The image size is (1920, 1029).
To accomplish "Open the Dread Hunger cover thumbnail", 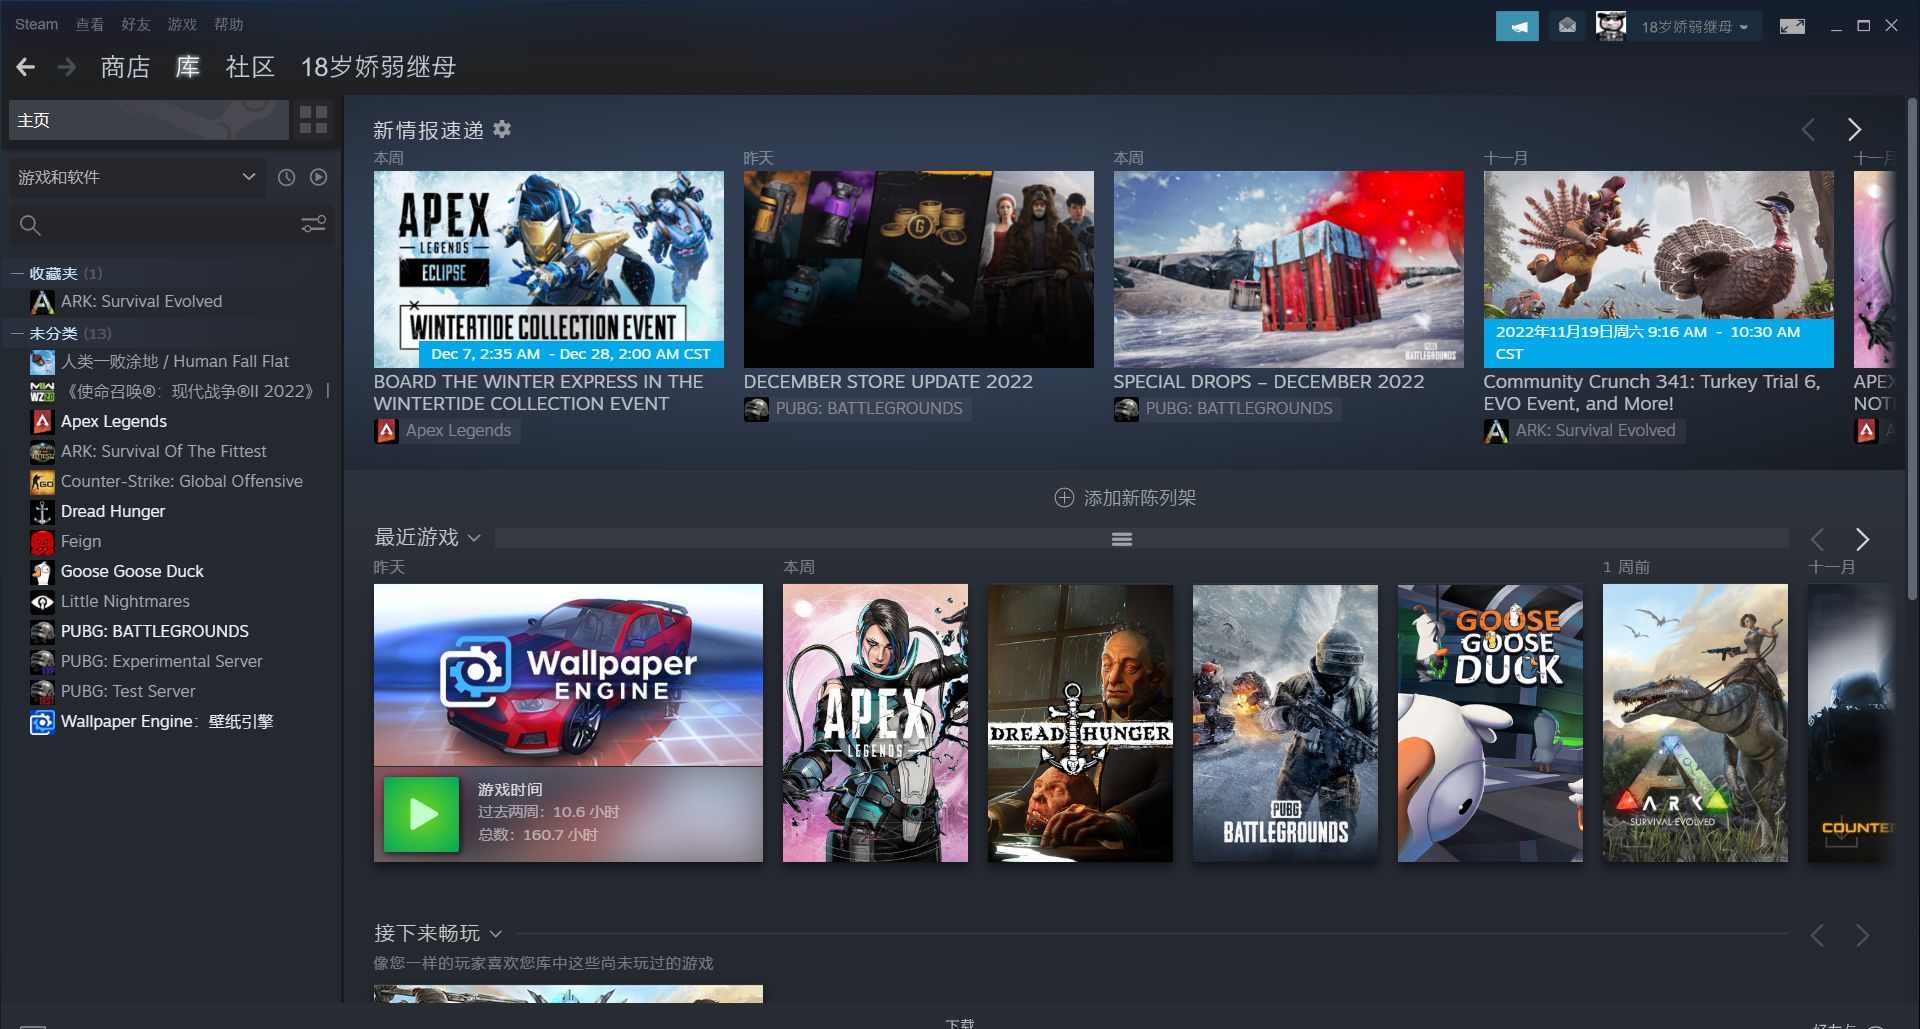I will pos(1080,723).
